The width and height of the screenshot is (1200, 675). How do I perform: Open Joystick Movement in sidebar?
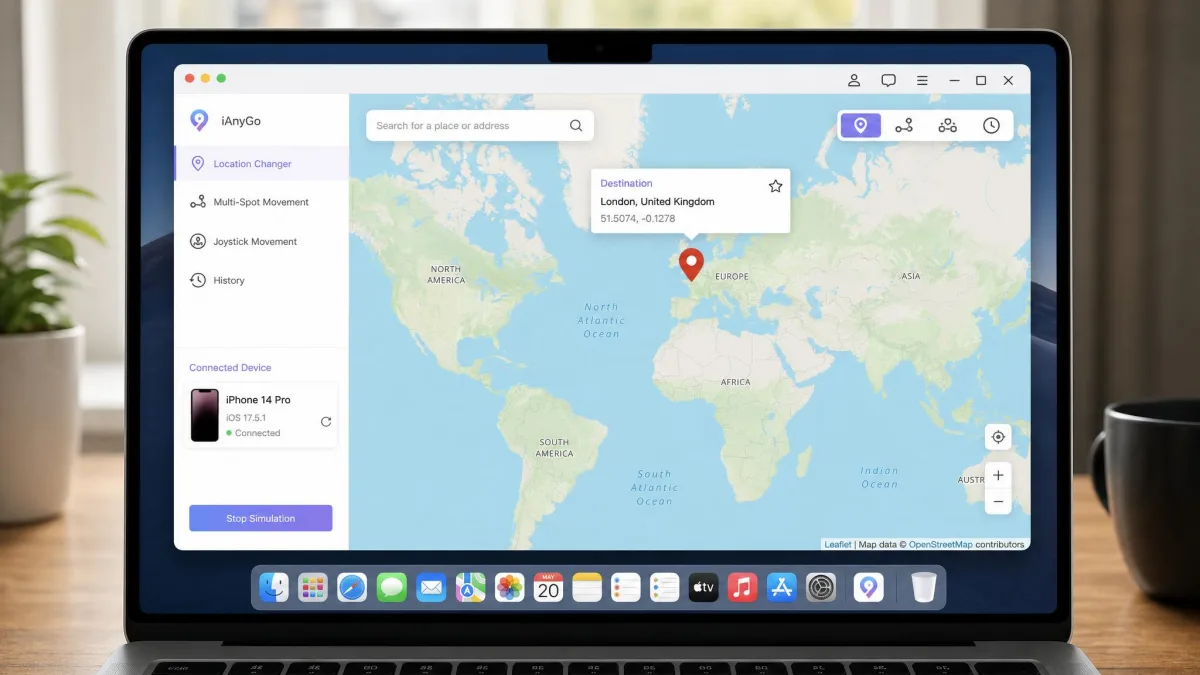[x=261, y=242]
